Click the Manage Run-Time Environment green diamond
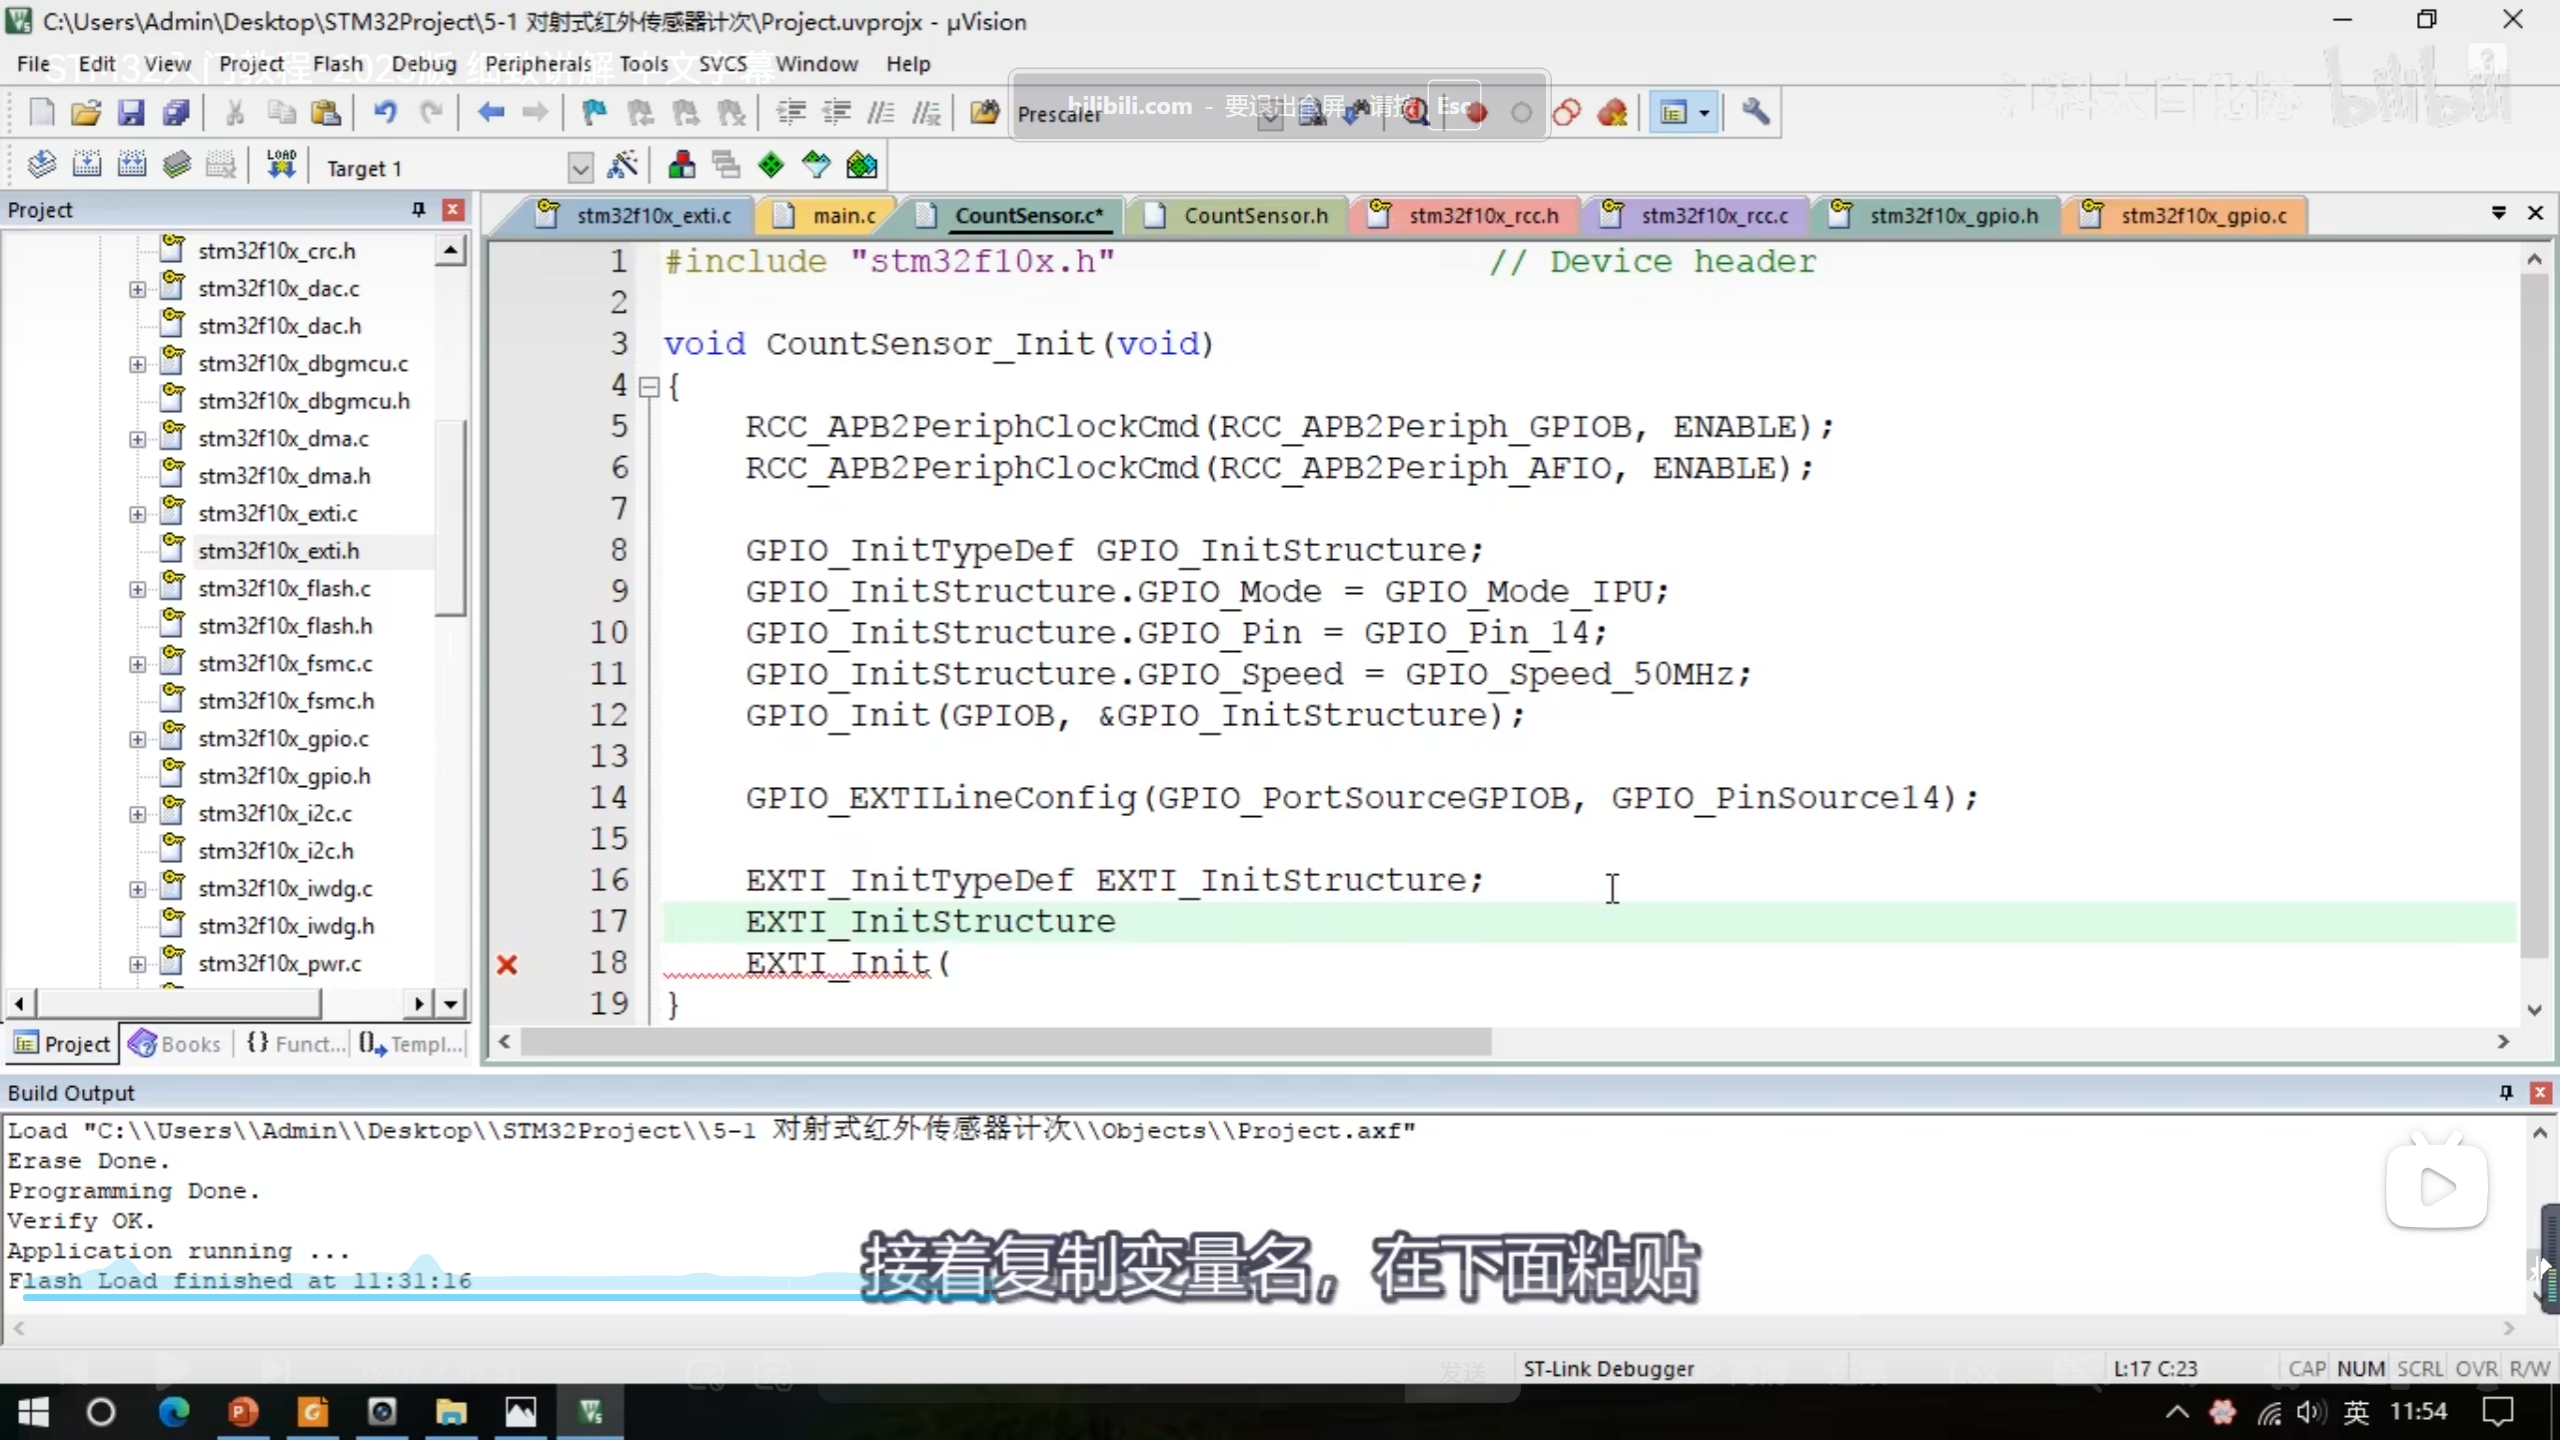The width and height of the screenshot is (2560, 1440). [x=771, y=165]
